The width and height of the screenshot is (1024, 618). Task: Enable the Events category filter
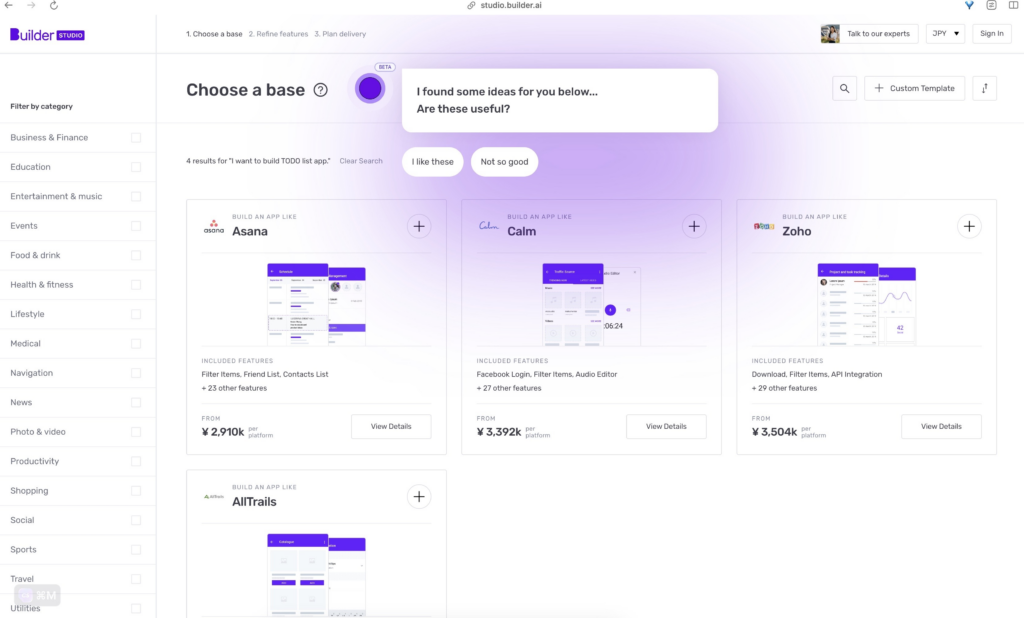[136, 226]
